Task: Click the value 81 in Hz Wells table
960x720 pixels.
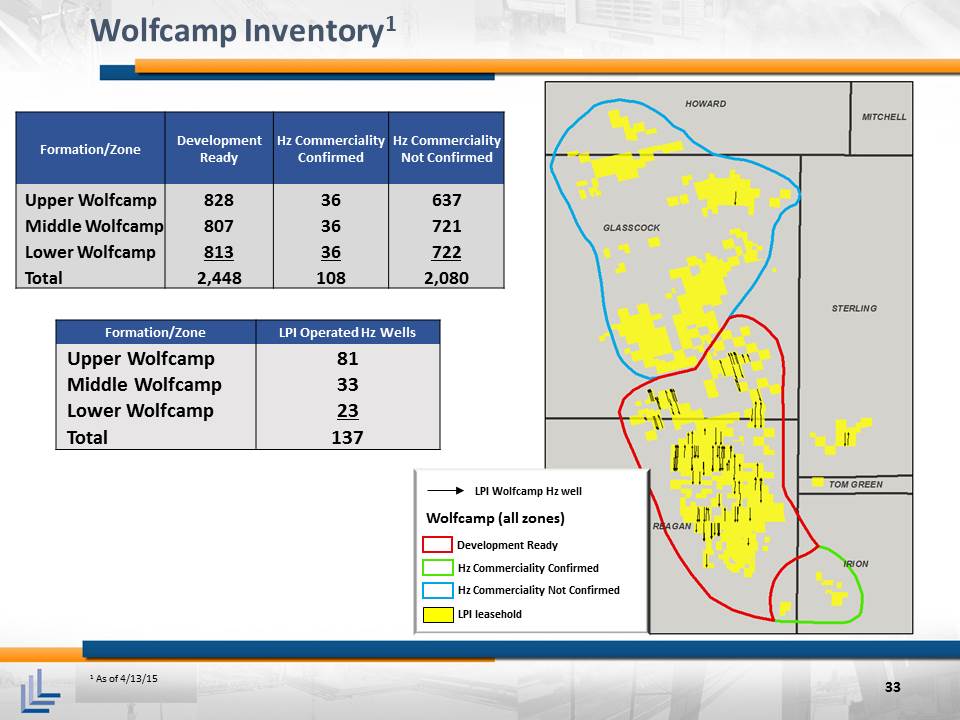Action: point(347,358)
